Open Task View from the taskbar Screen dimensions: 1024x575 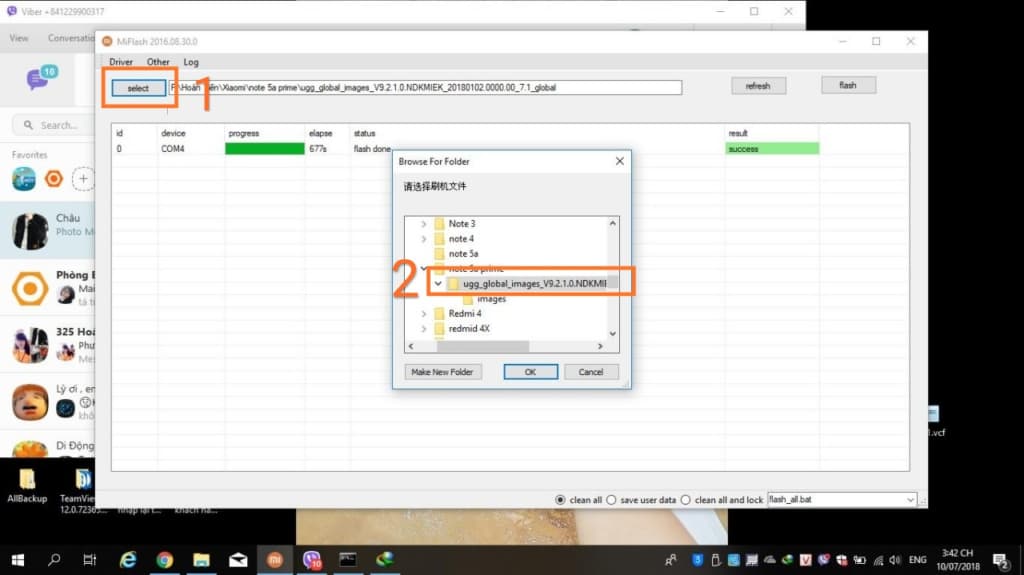90,560
